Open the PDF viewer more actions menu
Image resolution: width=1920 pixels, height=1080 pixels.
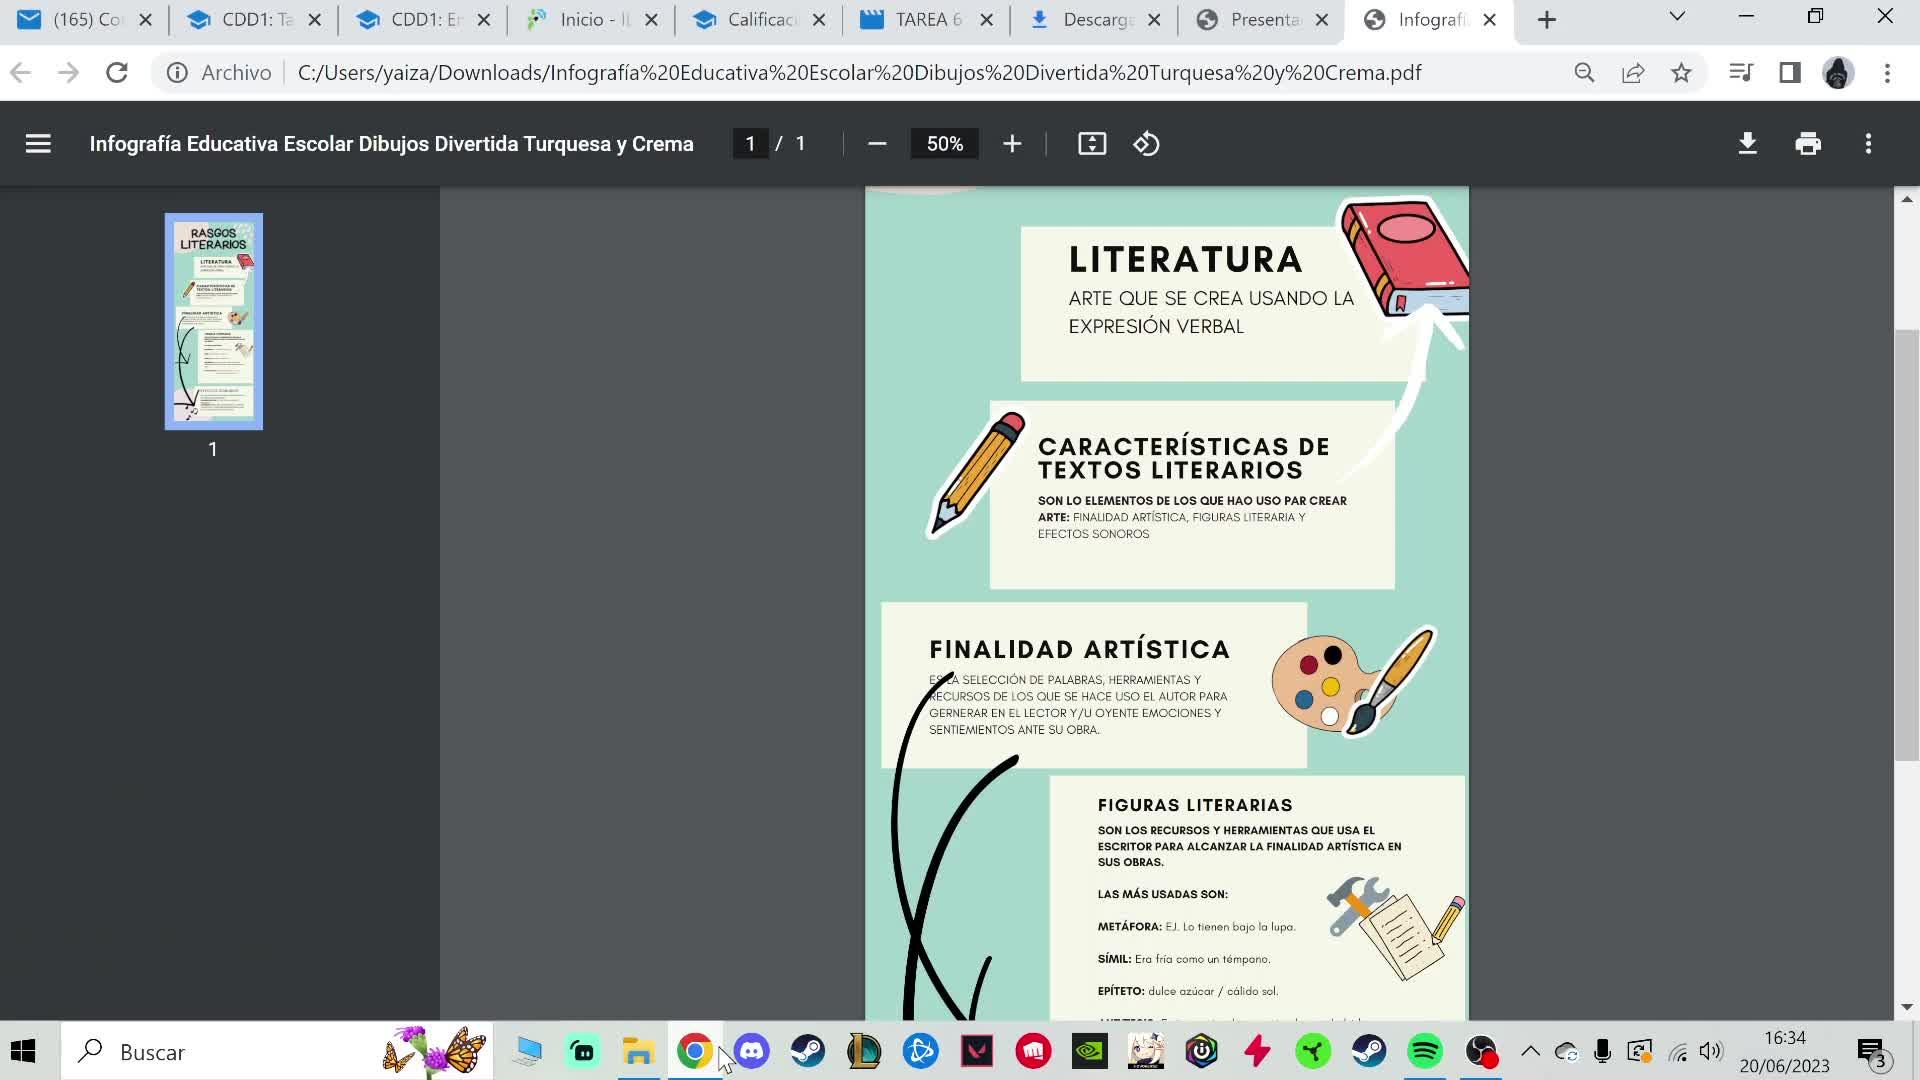coord(1868,144)
